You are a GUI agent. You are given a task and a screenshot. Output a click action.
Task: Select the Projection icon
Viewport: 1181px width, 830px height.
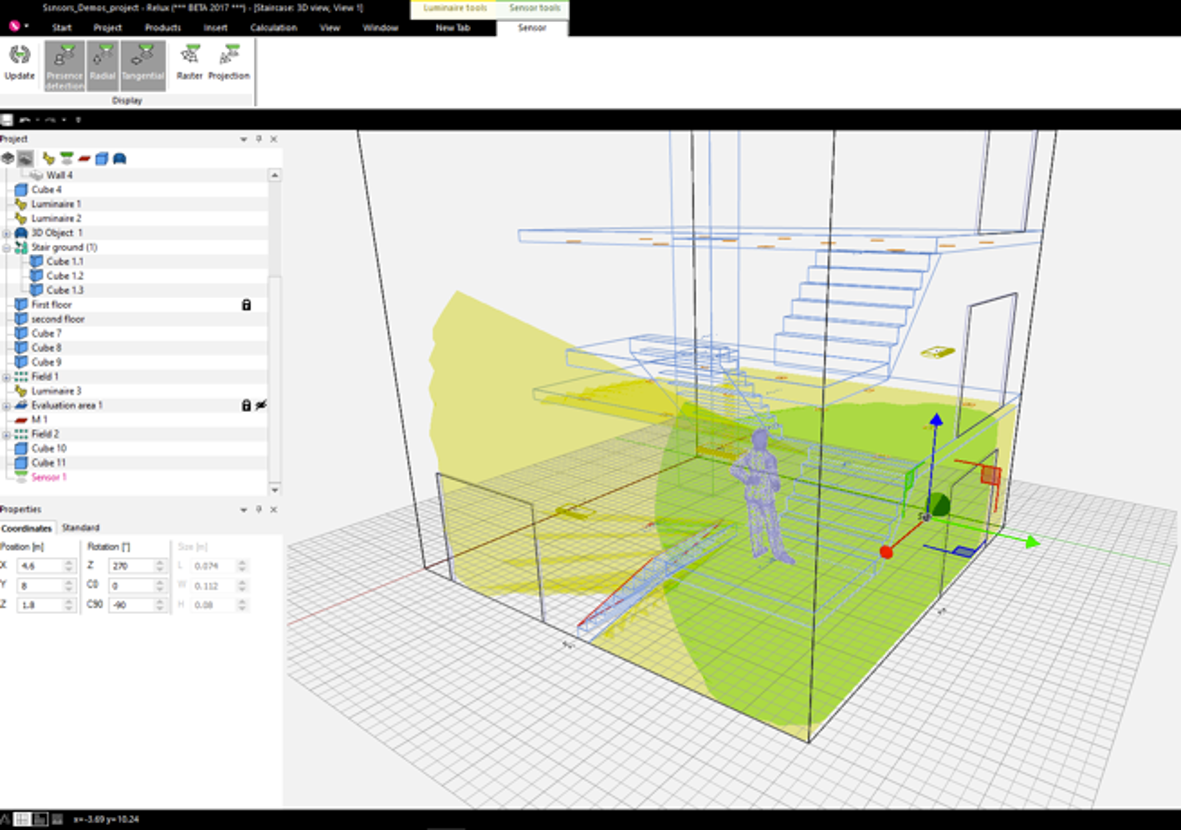coord(229,63)
